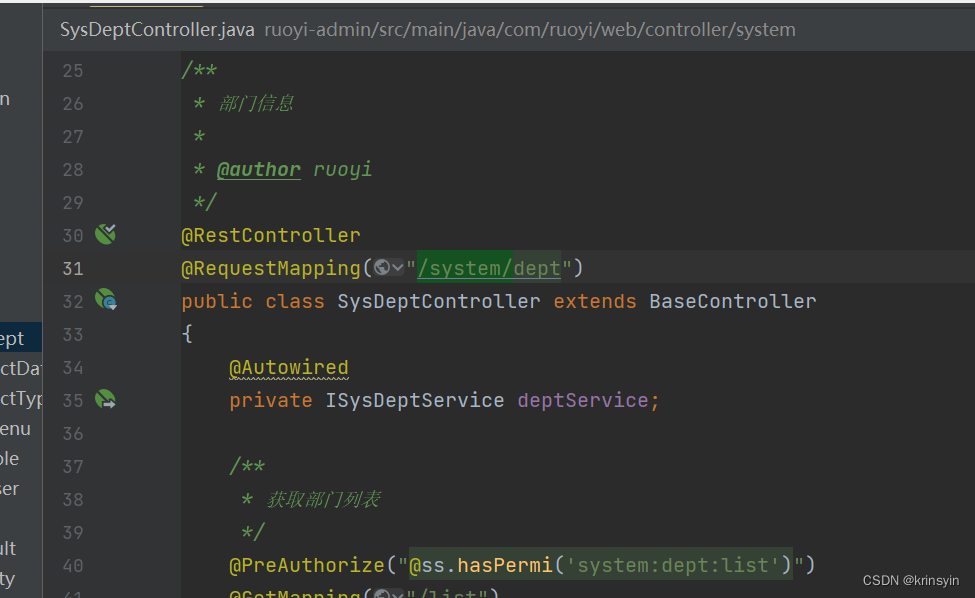This screenshot has width=975, height=598.
Task: Click the underlined @Autowired annotation
Action: [289, 366]
